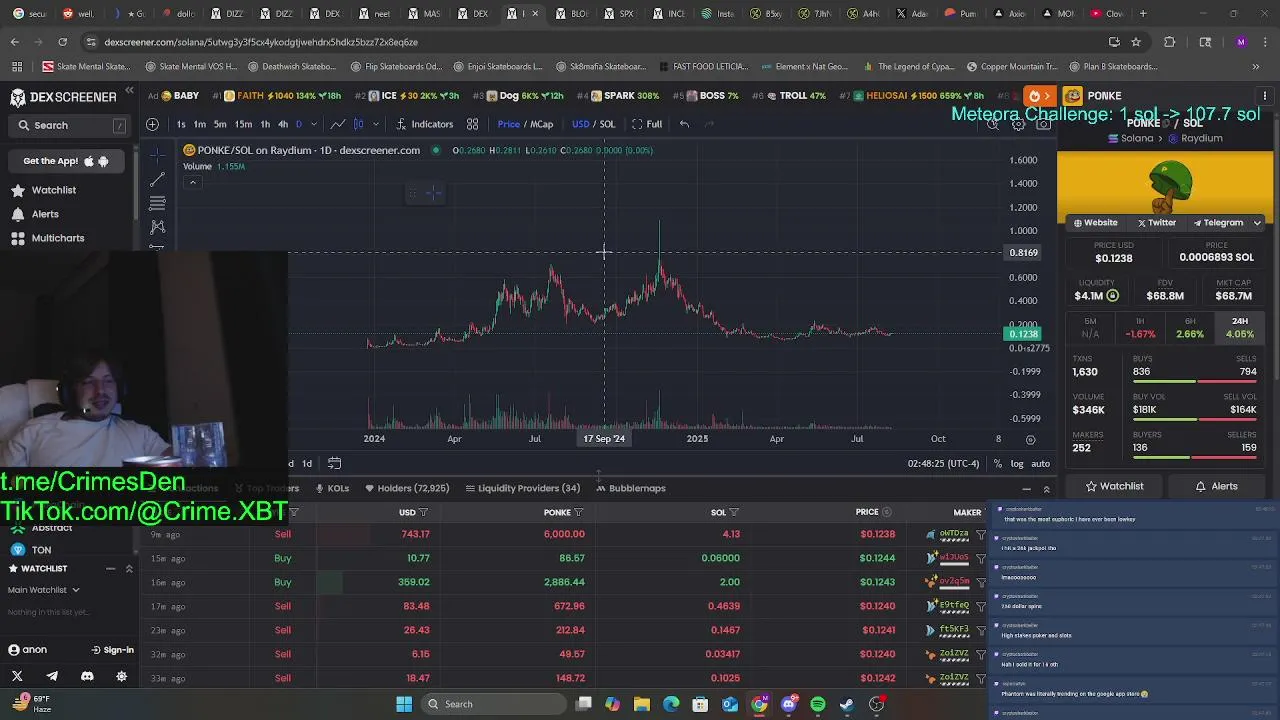Open the chart style dropdown arrow
This screenshot has width=1280, height=720.
[x=375, y=124]
